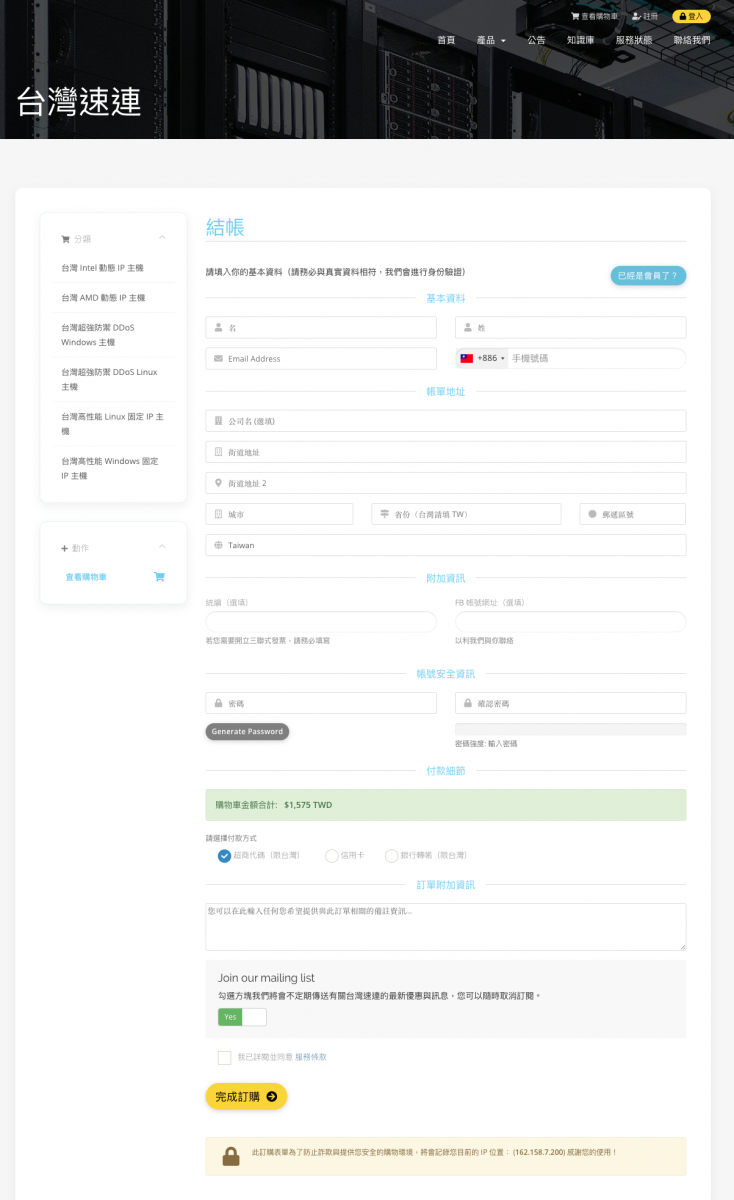Click the register user icon in header

click(x=636, y=17)
